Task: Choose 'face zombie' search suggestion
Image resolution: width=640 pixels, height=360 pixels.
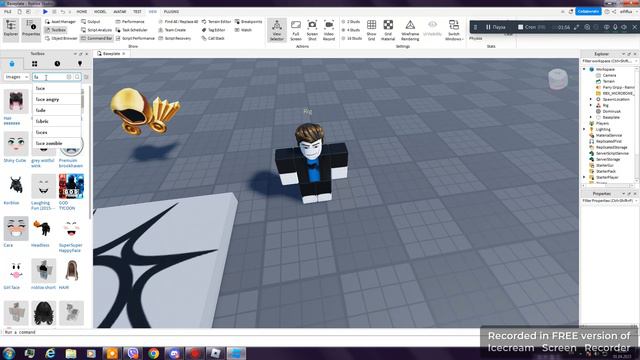Action: pyautogui.click(x=57, y=143)
